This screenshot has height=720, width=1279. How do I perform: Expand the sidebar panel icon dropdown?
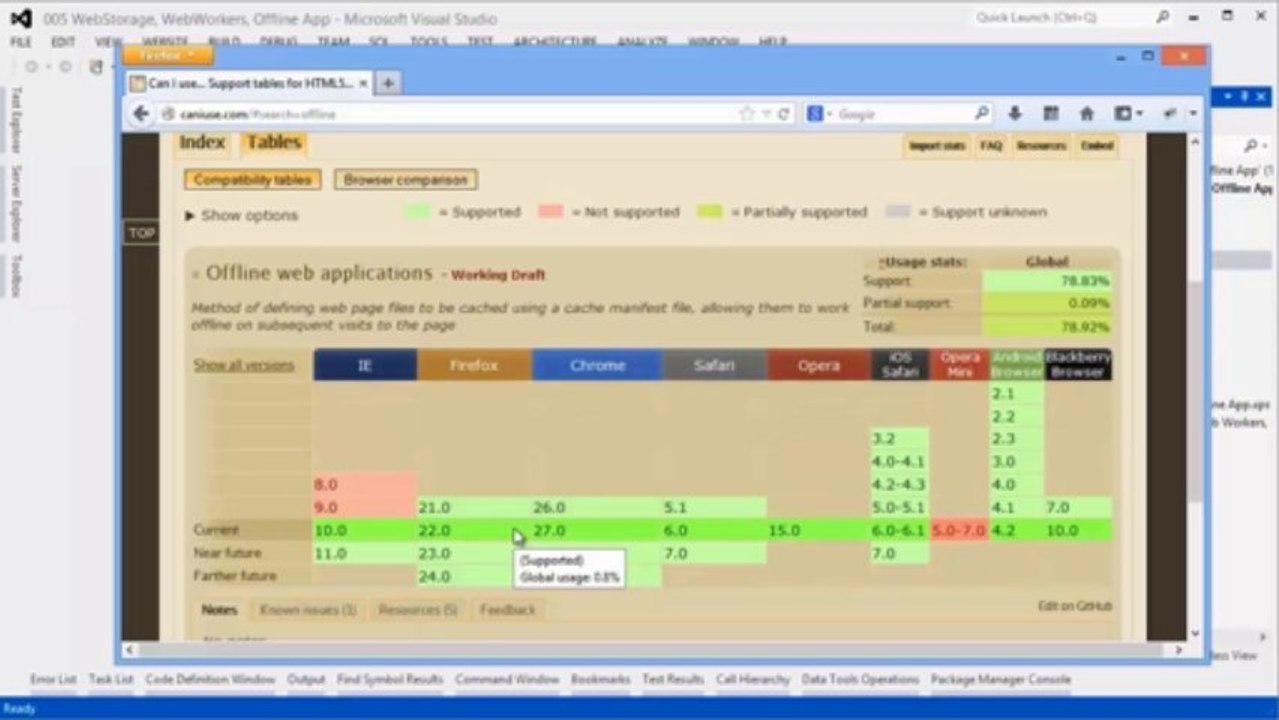1140,114
